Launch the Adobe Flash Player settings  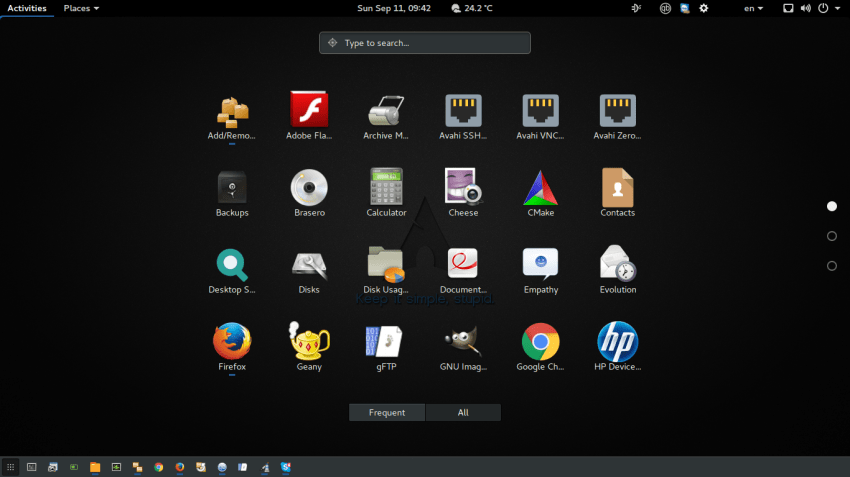pos(309,110)
